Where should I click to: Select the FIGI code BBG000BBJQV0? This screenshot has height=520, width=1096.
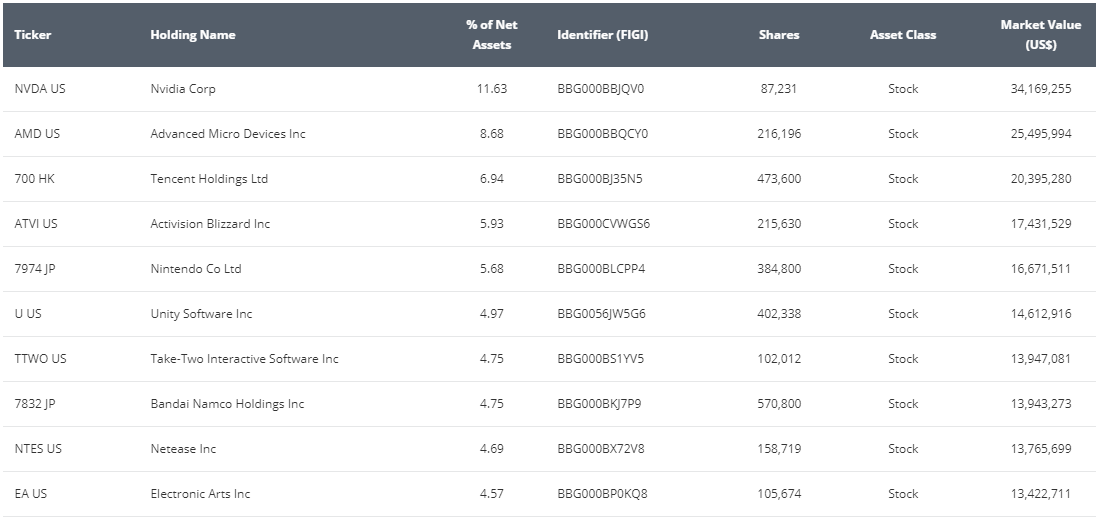click(x=600, y=89)
